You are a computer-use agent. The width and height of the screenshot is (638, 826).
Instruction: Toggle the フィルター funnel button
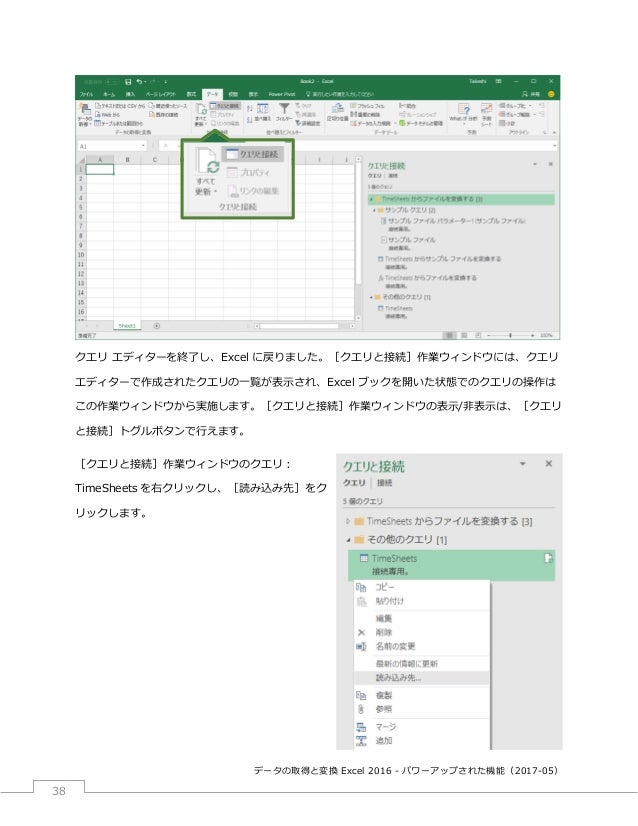click(284, 113)
